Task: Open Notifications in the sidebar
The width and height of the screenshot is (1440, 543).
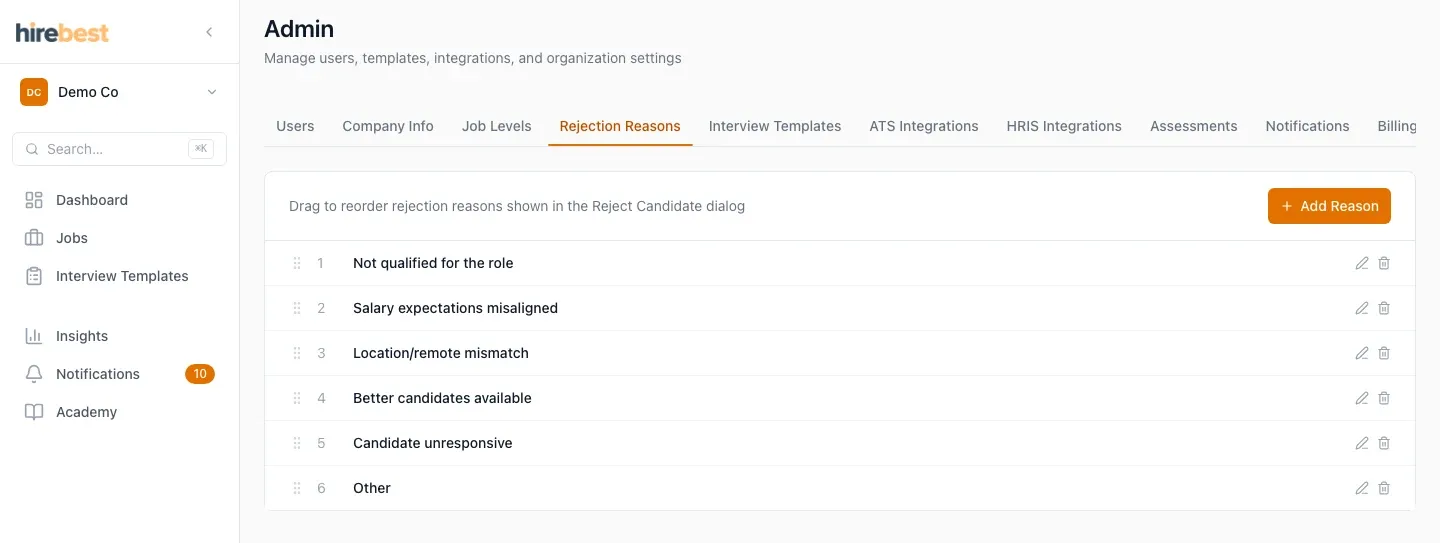Action: [x=119, y=374]
